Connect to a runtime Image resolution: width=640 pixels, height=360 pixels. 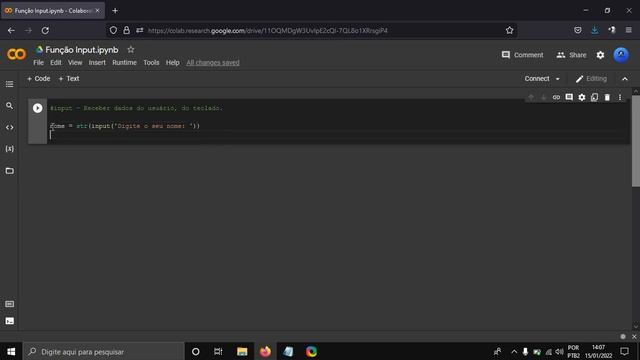click(x=537, y=79)
